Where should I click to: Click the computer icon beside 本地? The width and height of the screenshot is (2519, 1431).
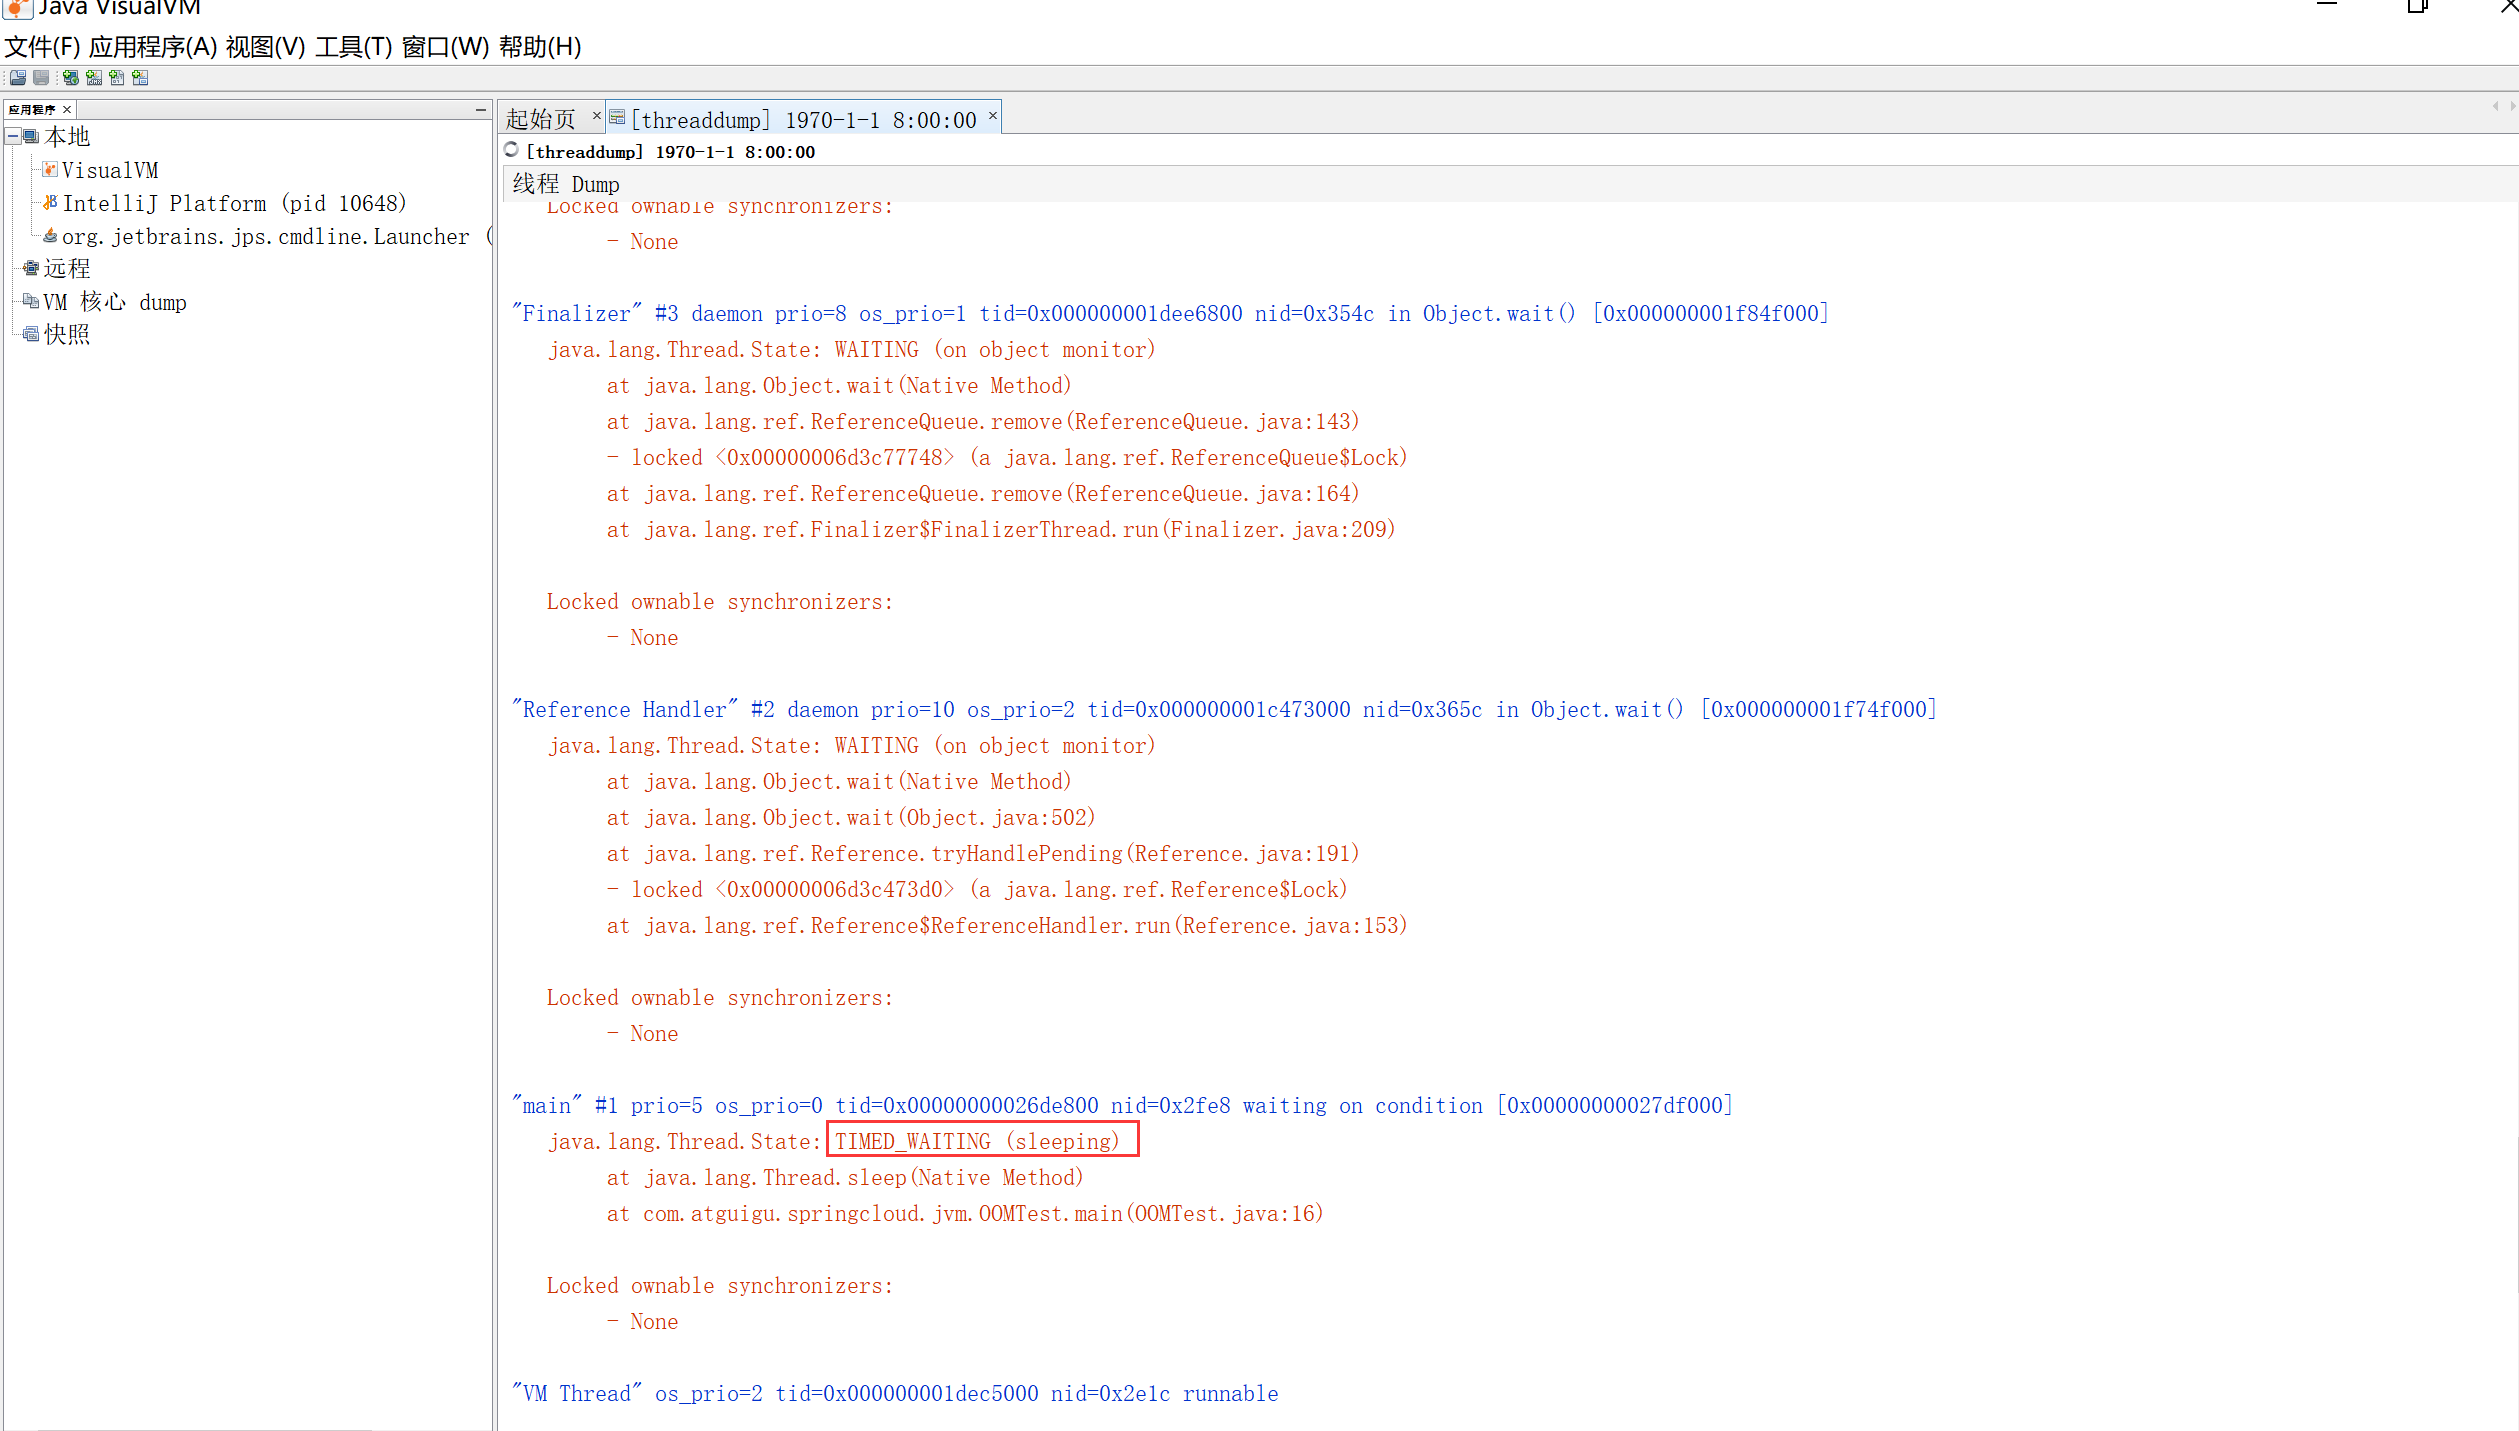[x=31, y=136]
